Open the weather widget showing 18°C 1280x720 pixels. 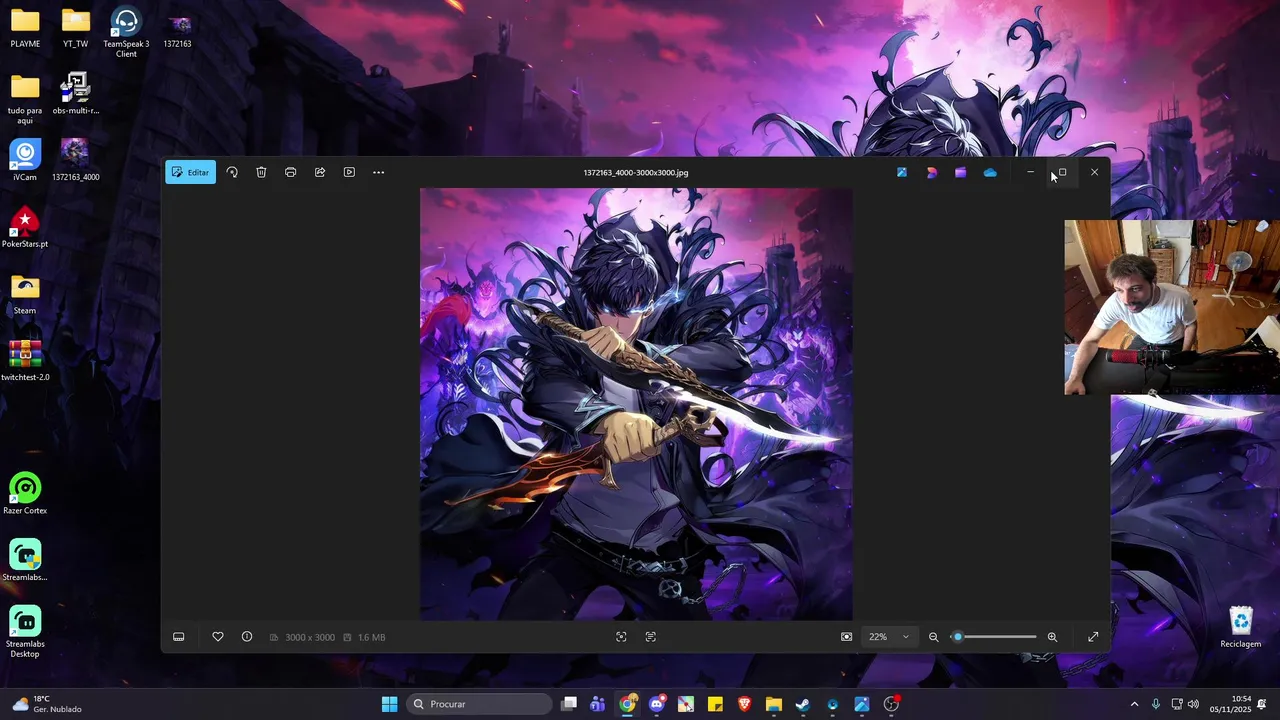tap(48, 704)
